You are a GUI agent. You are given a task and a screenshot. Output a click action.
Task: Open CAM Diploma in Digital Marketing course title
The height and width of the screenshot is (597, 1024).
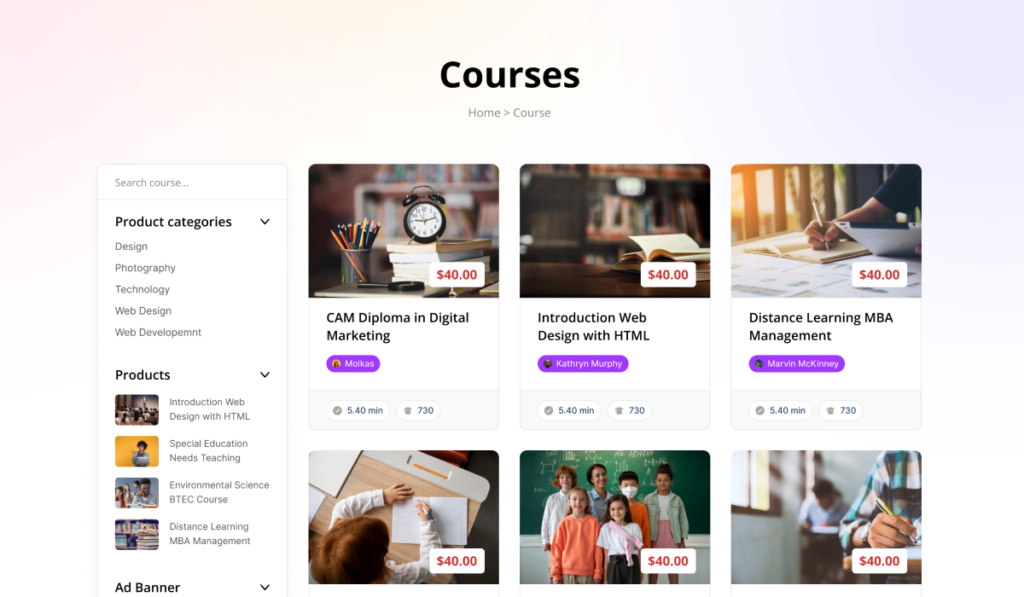tap(398, 327)
